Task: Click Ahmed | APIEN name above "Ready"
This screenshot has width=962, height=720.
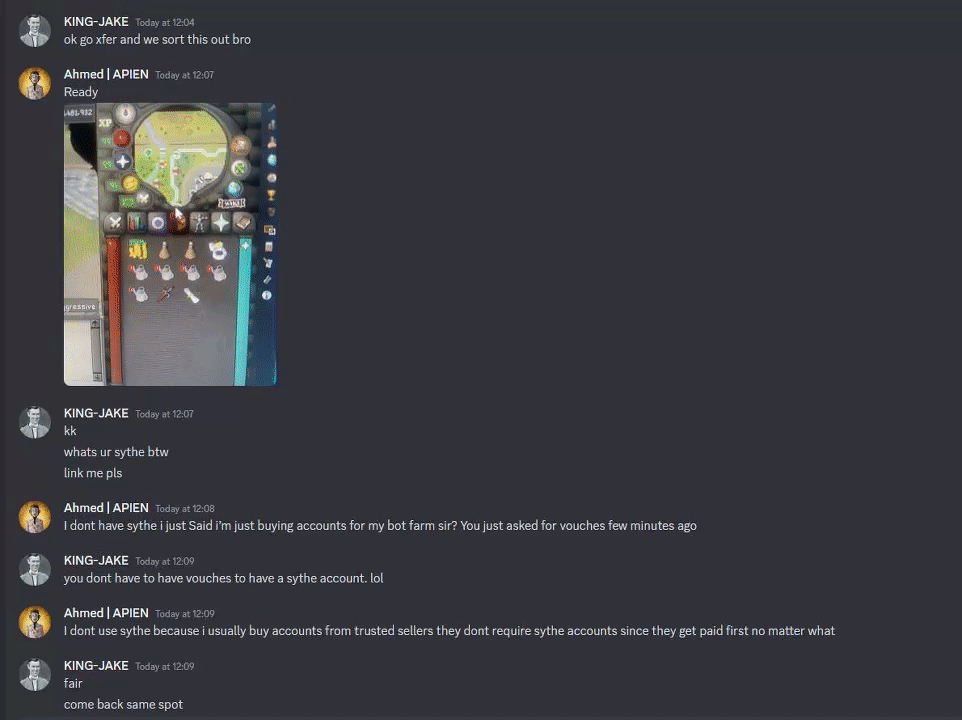Action: (x=106, y=74)
